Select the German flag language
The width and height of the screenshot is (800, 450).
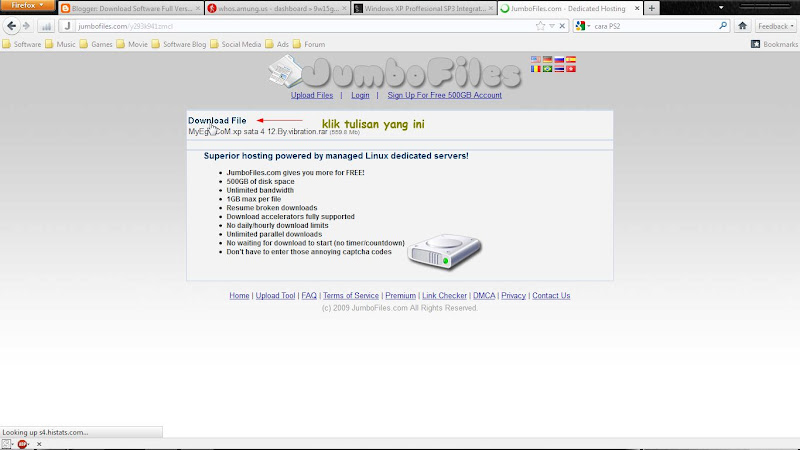(x=547, y=60)
